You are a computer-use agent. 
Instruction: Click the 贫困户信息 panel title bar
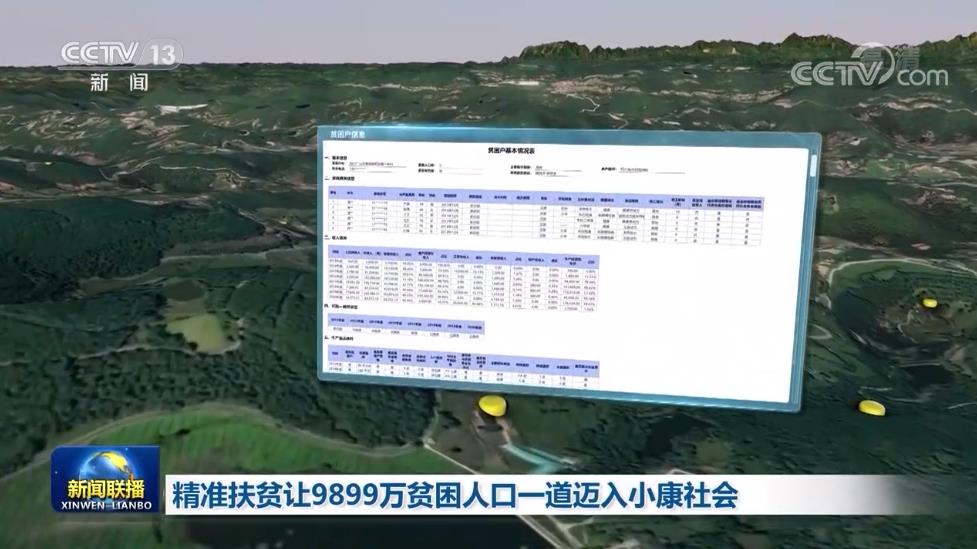(x=347, y=135)
